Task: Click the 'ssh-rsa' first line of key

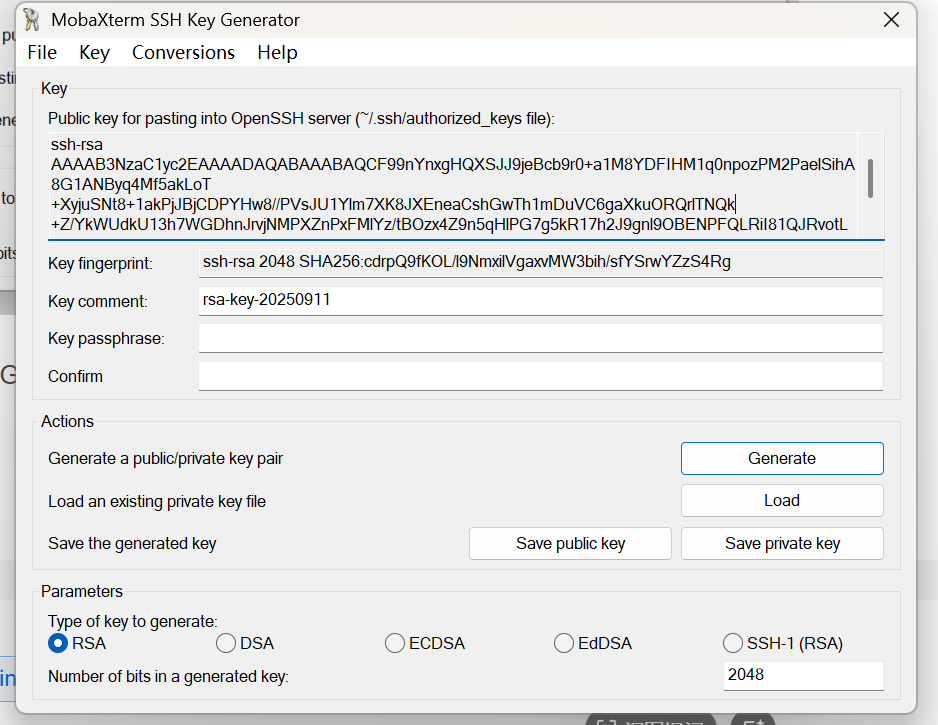Action: click(77, 145)
